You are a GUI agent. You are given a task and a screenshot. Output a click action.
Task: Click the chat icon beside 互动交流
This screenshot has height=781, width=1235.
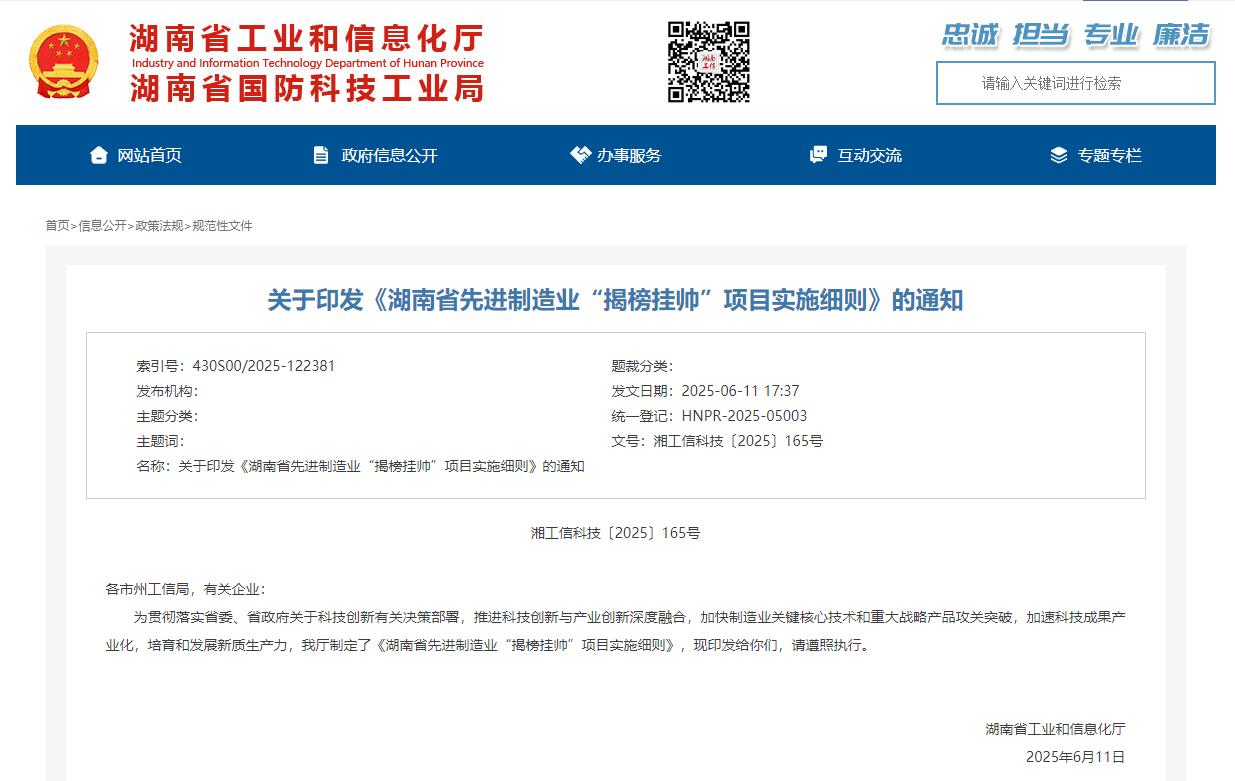(818, 155)
